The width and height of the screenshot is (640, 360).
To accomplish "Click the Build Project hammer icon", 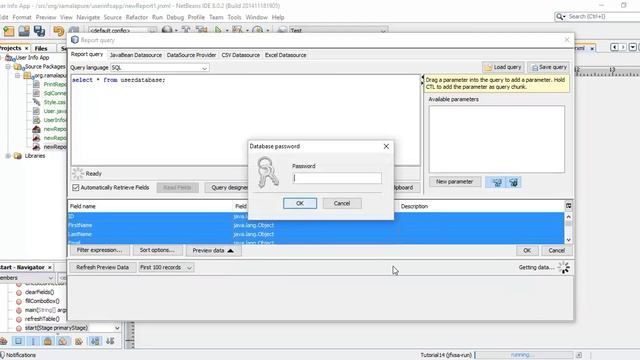I will point(186,30).
